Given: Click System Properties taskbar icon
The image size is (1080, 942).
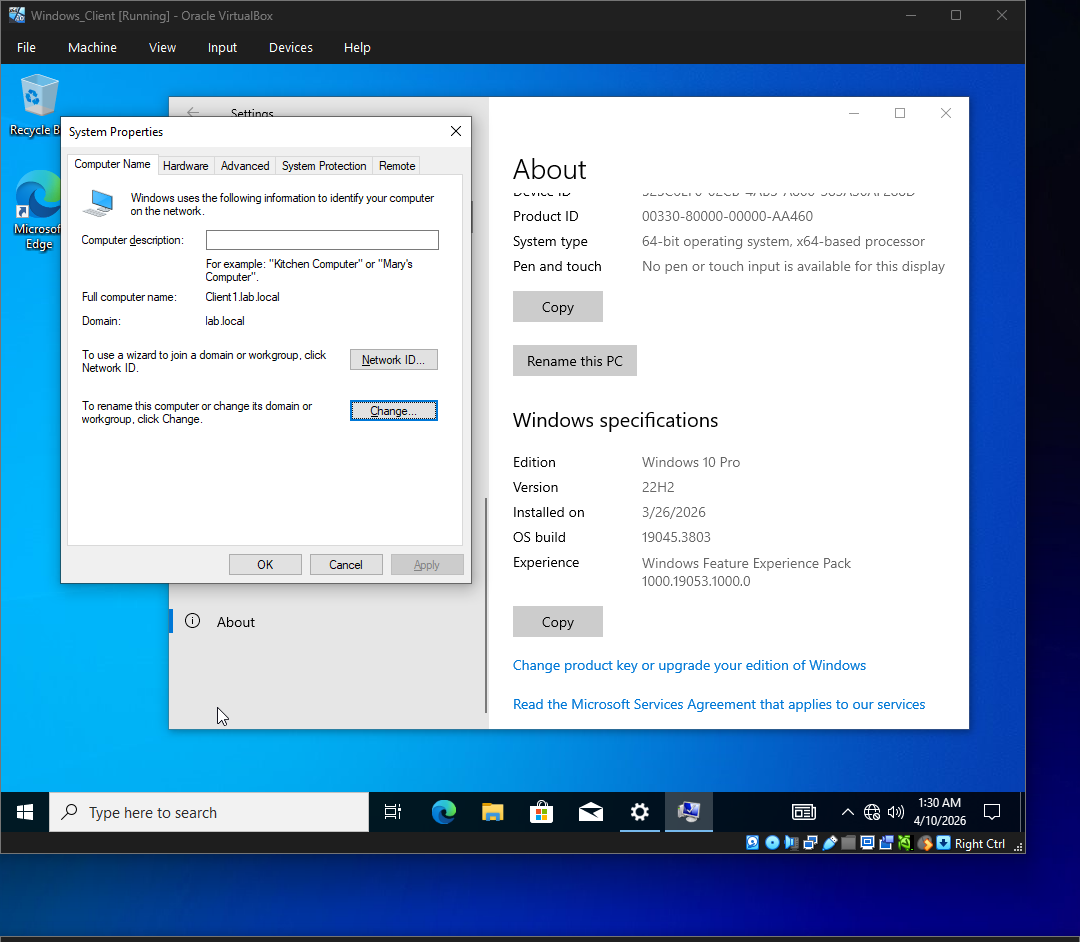Looking at the screenshot, I should pyautogui.click(x=689, y=813).
